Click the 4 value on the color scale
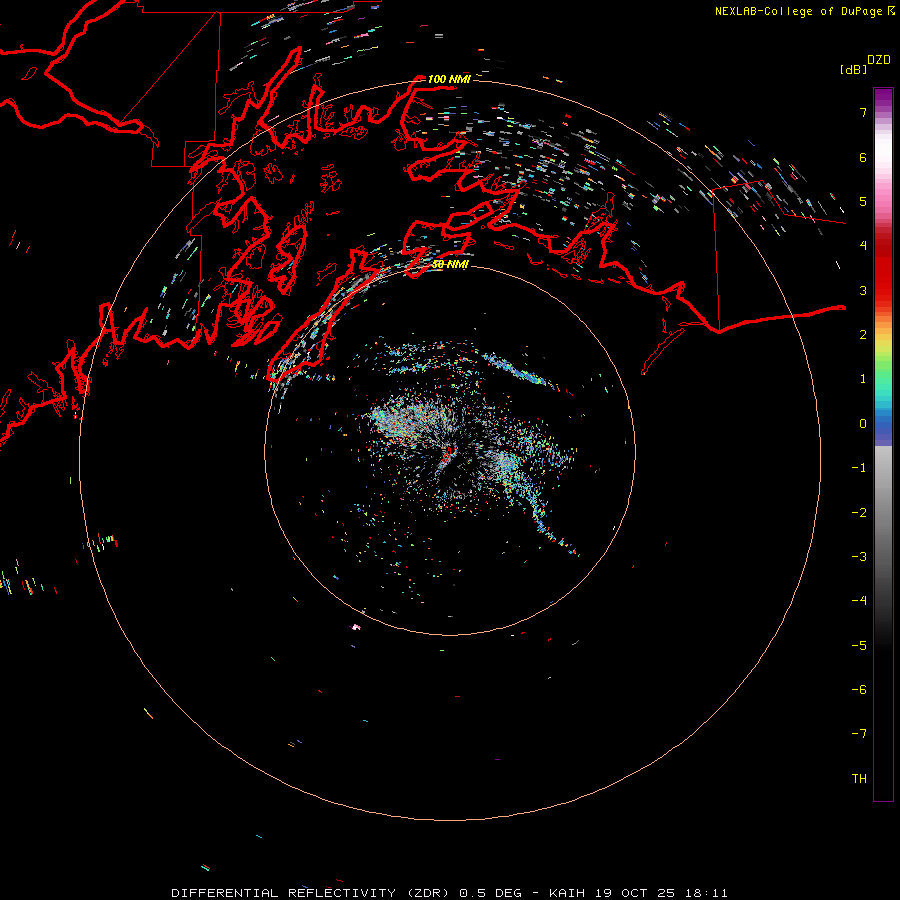900x900 pixels. pos(863,246)
